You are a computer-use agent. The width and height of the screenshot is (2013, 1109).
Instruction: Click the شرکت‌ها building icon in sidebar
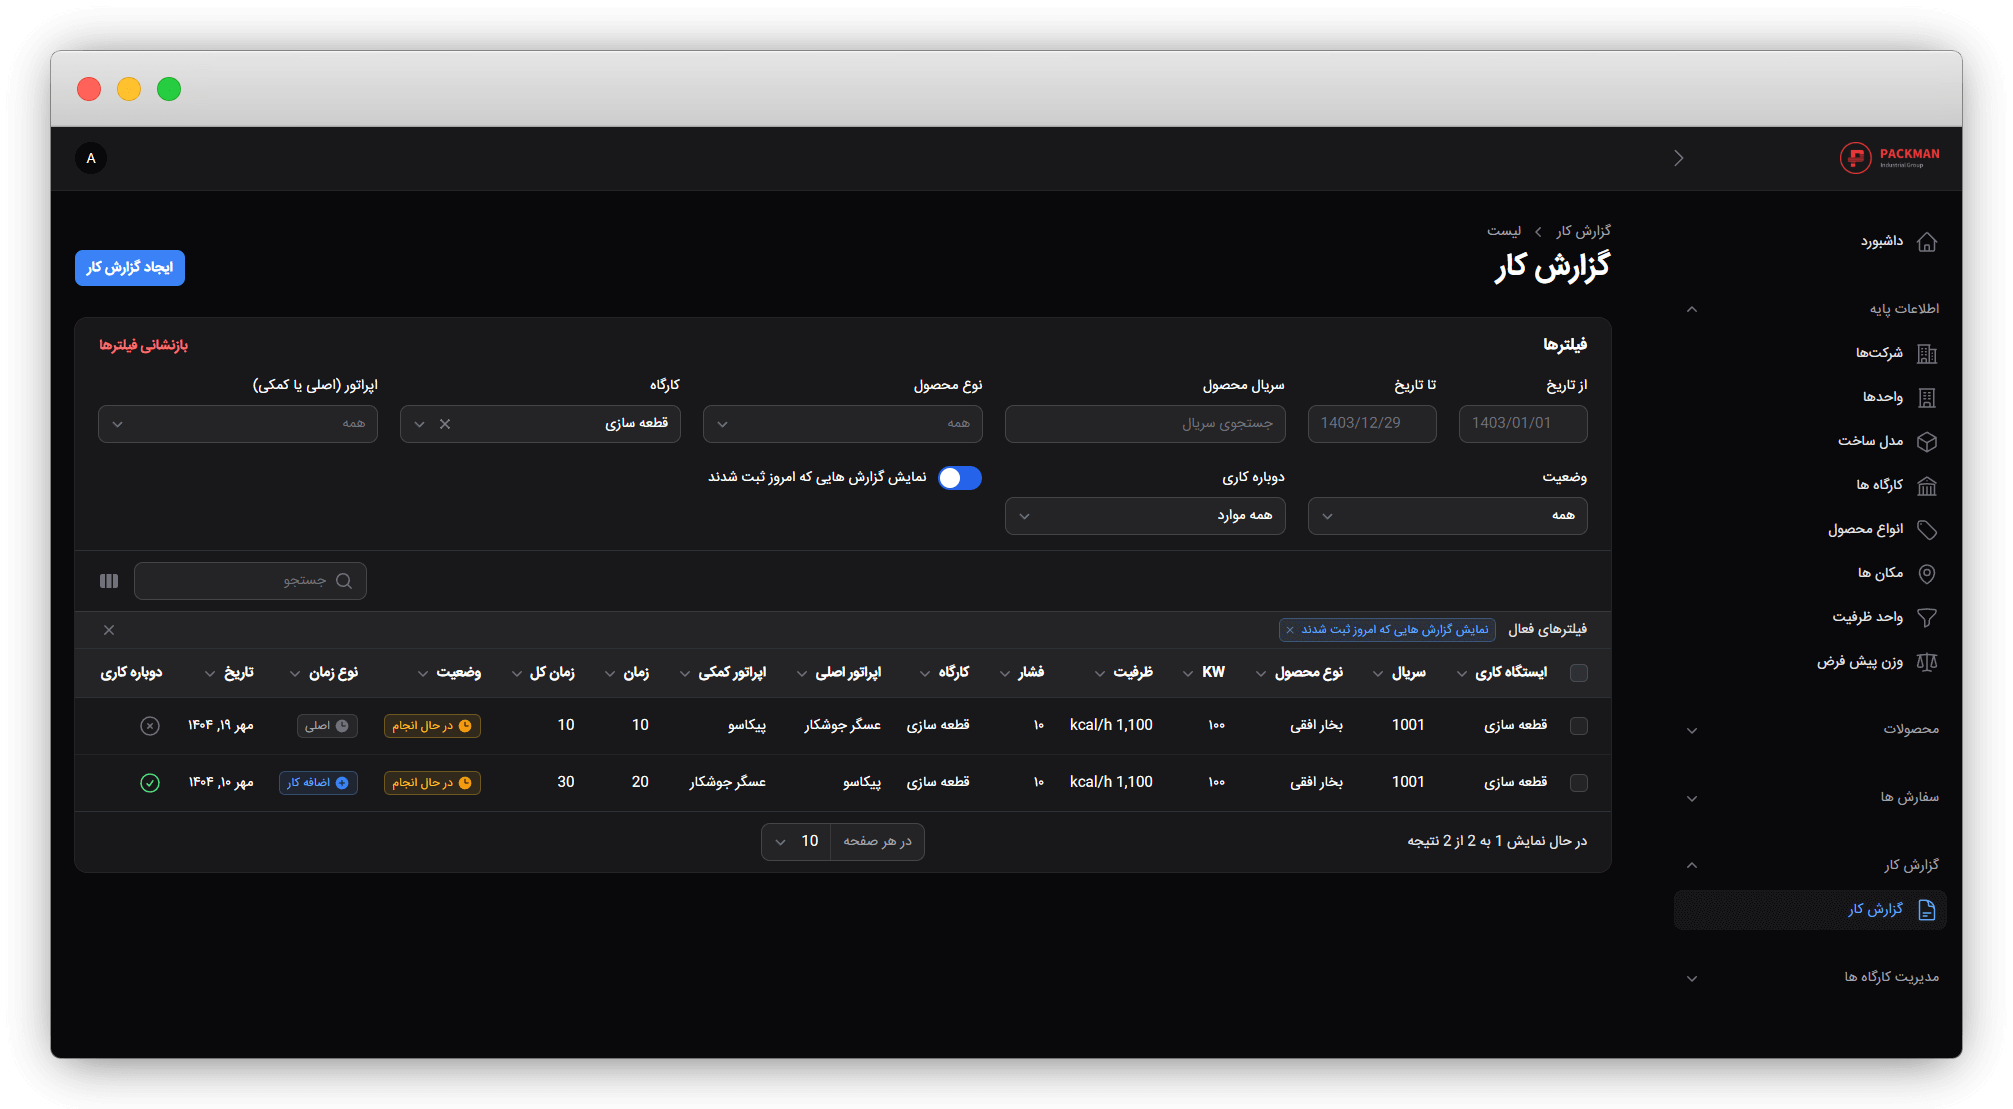point(1927,353)
